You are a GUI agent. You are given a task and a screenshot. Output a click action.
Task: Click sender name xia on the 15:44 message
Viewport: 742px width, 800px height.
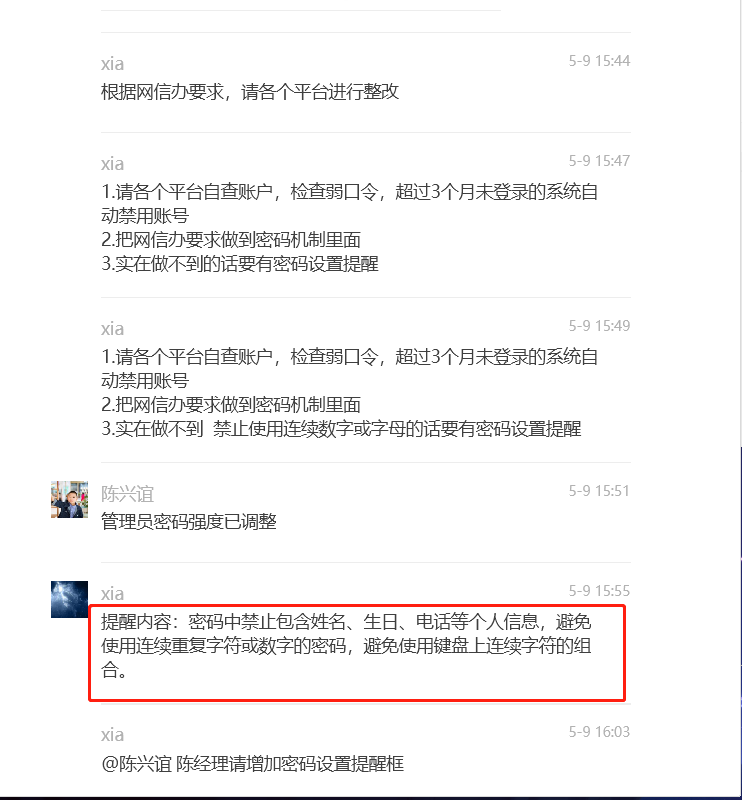[x=112, y=64]
